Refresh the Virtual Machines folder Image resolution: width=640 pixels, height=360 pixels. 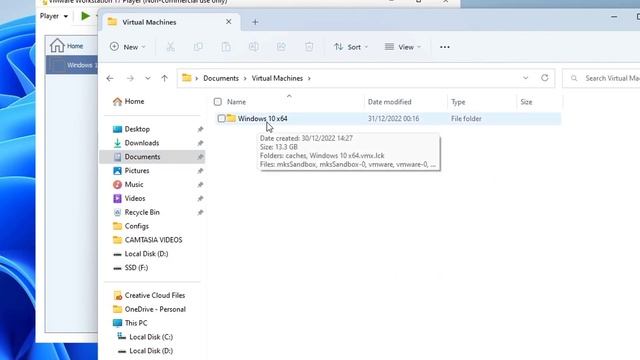pos(544,78)
